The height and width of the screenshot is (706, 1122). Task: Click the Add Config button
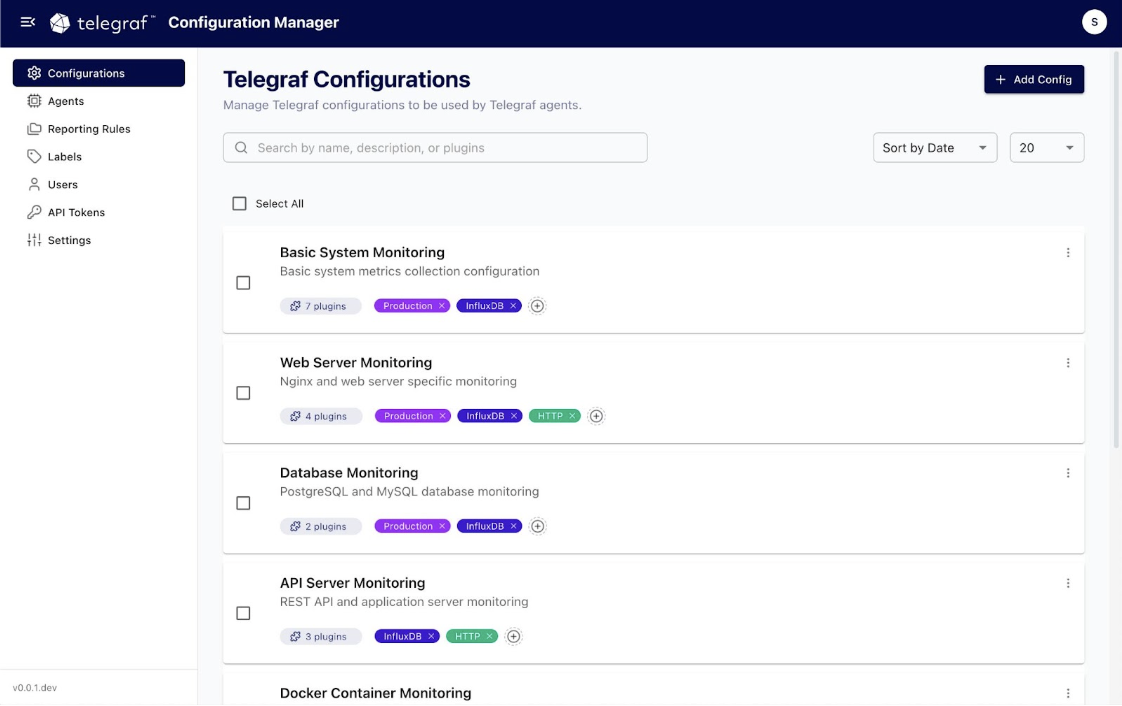[1033, 80]
